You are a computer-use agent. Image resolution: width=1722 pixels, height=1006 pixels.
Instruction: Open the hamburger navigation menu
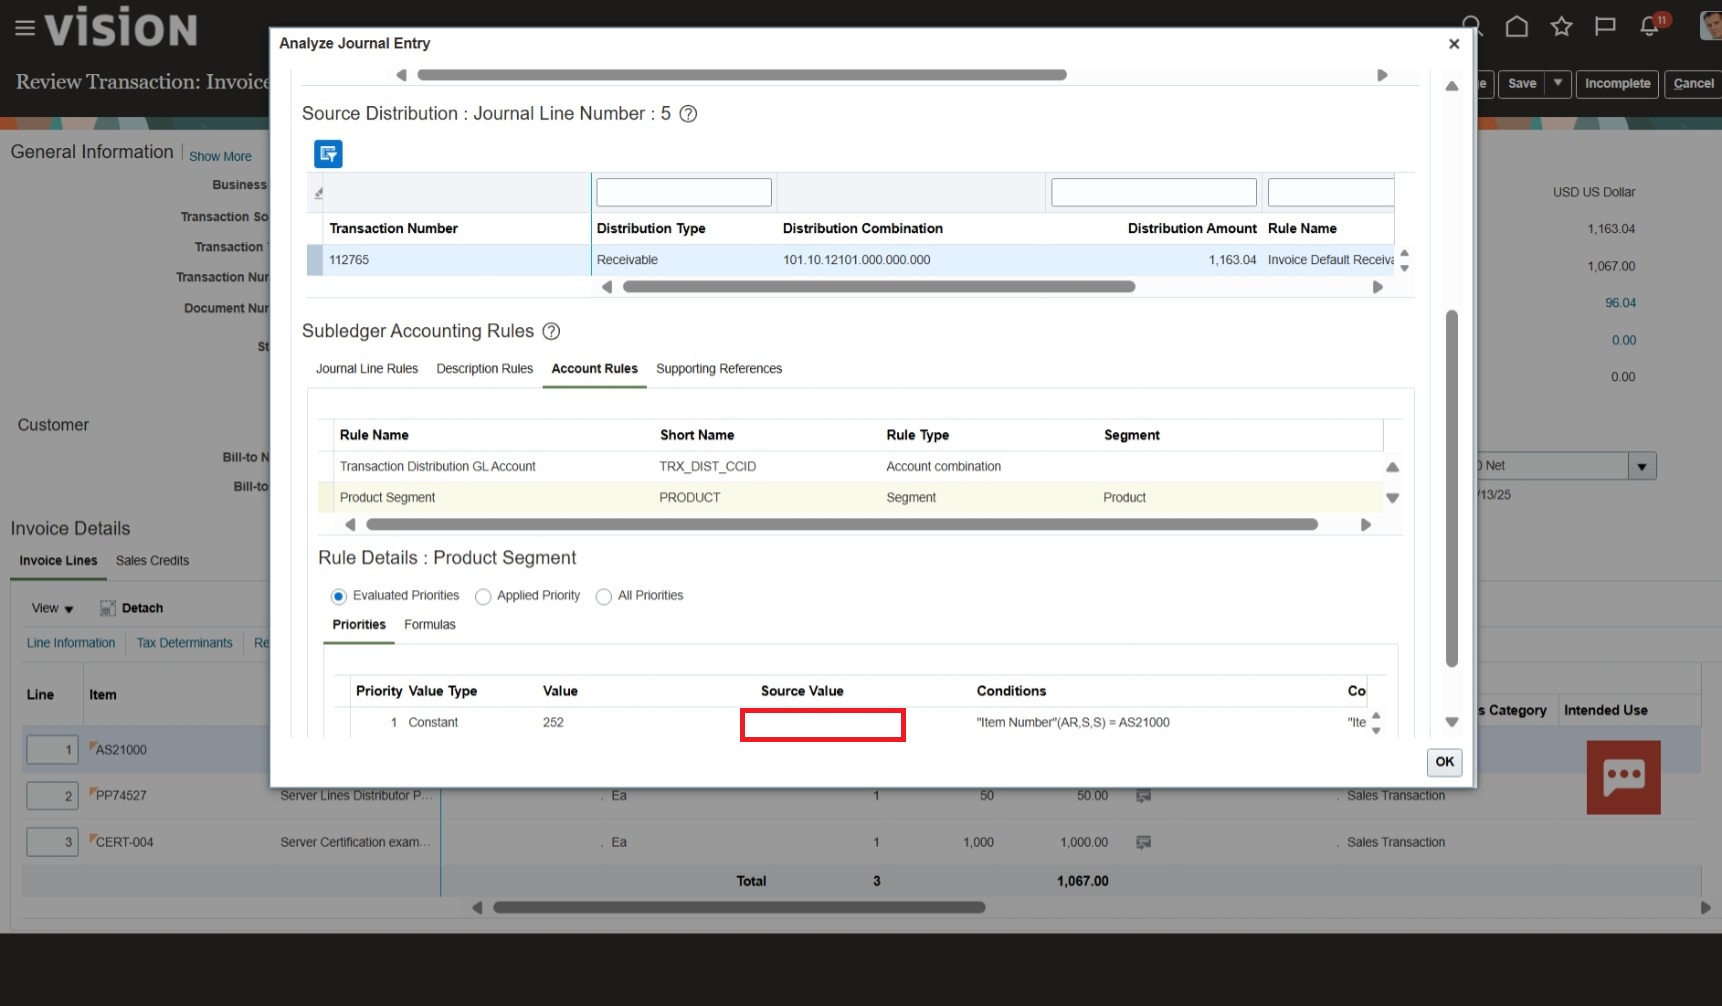tap(25, 28)
